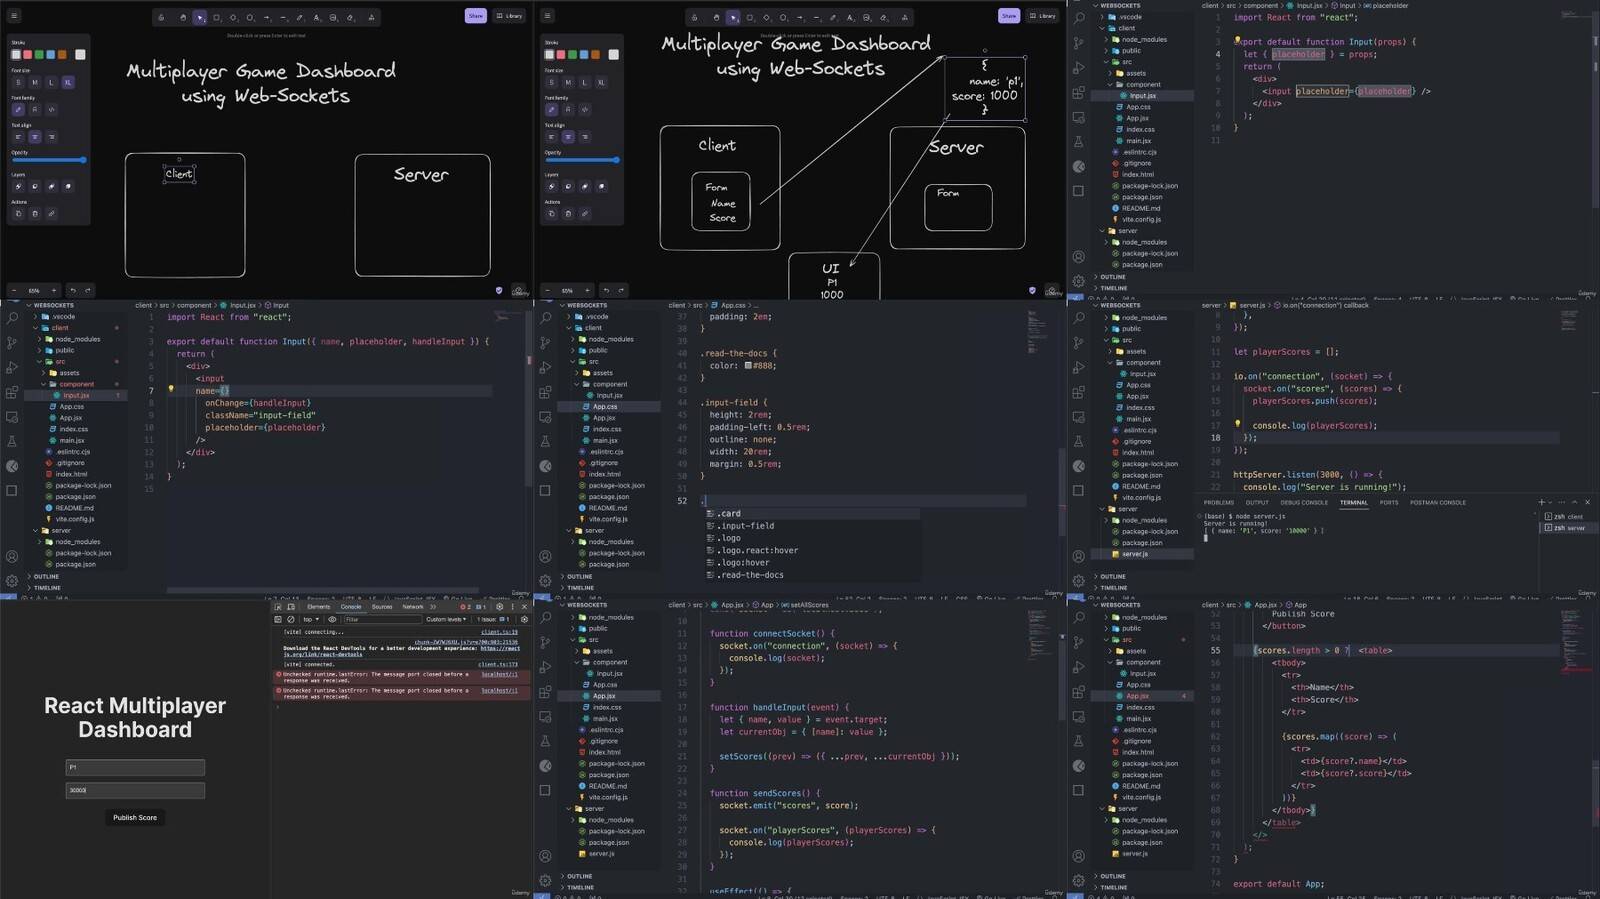The width and height of the screenshot is (1600, 899).
Task: Select diamond tool in Excalidraw showing the UI box
Action: (x=766, y=17)
